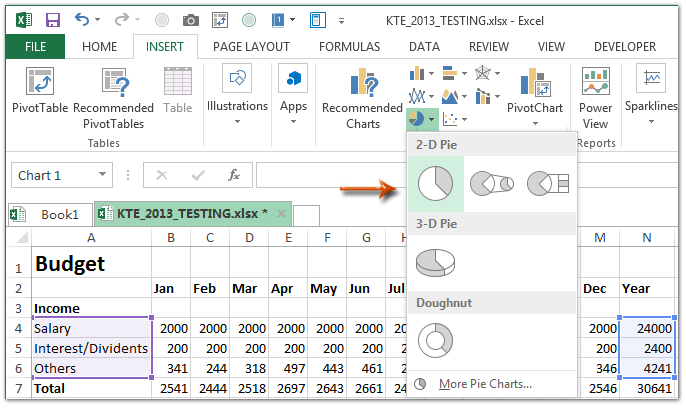
Task: Insert a radar or stock chart
Action: pos(483,73)
